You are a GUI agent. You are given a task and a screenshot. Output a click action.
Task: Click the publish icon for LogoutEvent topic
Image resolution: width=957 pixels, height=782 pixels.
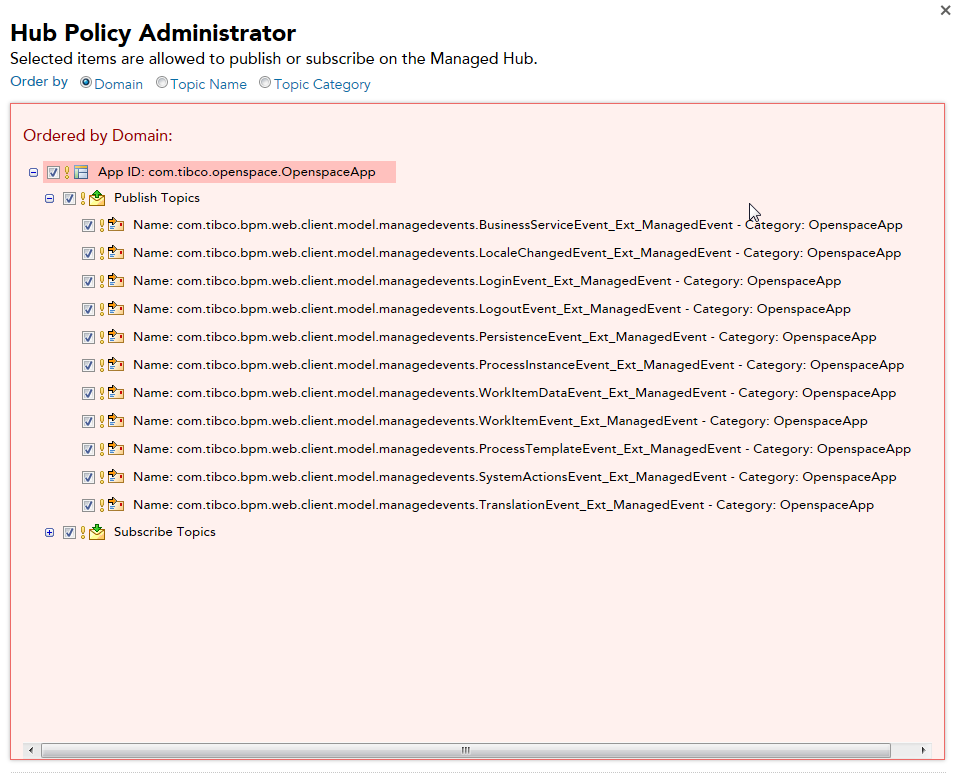[116, 310]
